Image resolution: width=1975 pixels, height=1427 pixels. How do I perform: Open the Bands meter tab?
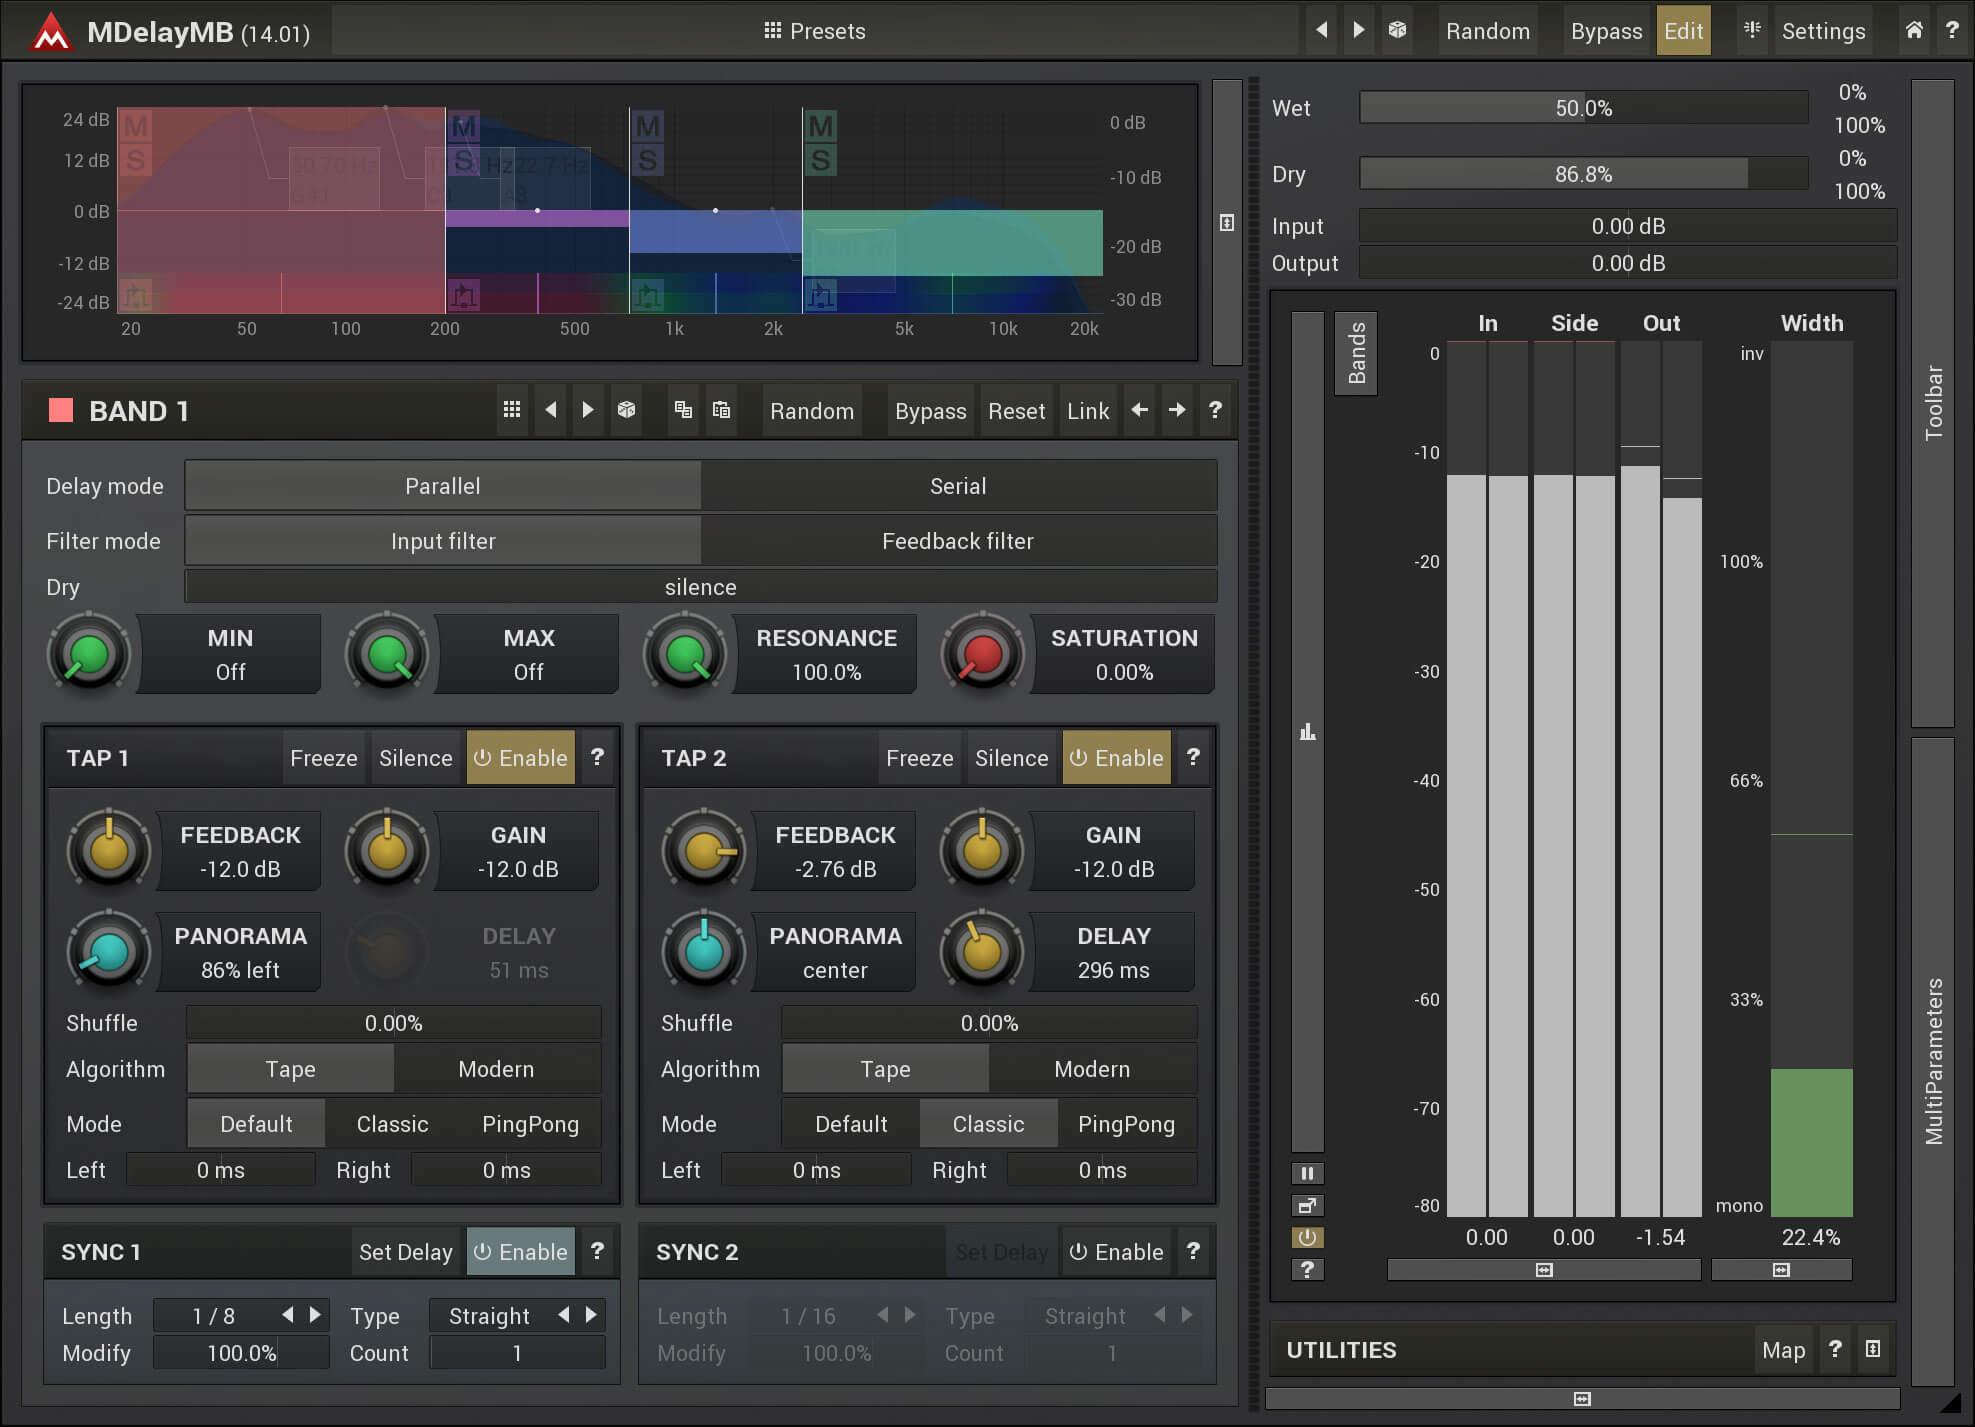[x=1356, y=353]
